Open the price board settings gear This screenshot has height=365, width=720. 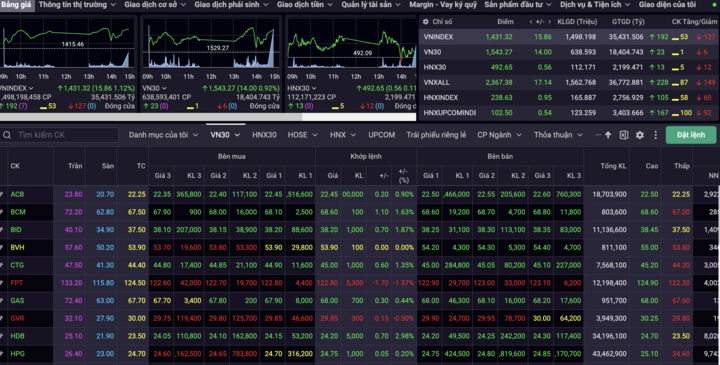pos(640,135)
